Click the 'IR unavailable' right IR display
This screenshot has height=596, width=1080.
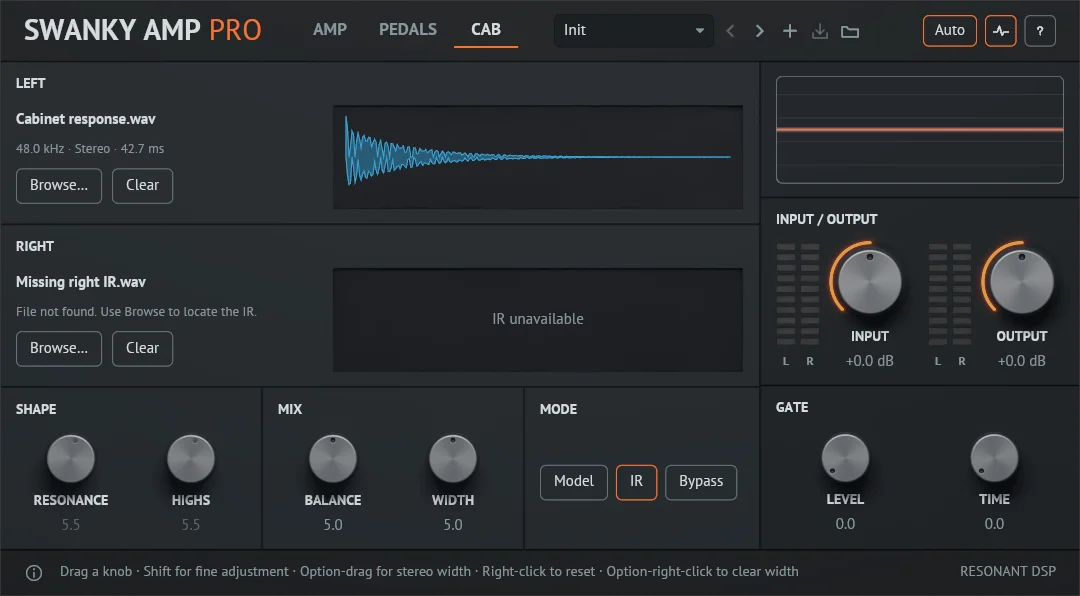[x=538, y=320]
